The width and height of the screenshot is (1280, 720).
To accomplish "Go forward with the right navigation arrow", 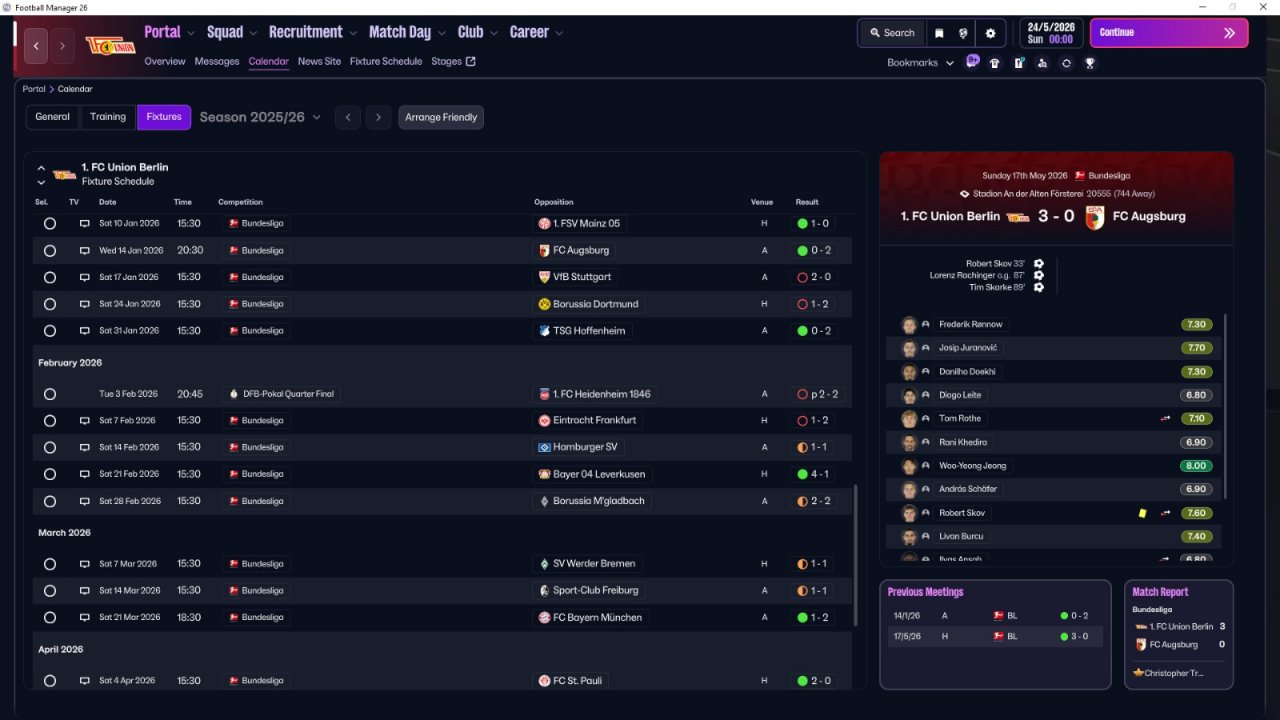I will (x=62, y=46).
